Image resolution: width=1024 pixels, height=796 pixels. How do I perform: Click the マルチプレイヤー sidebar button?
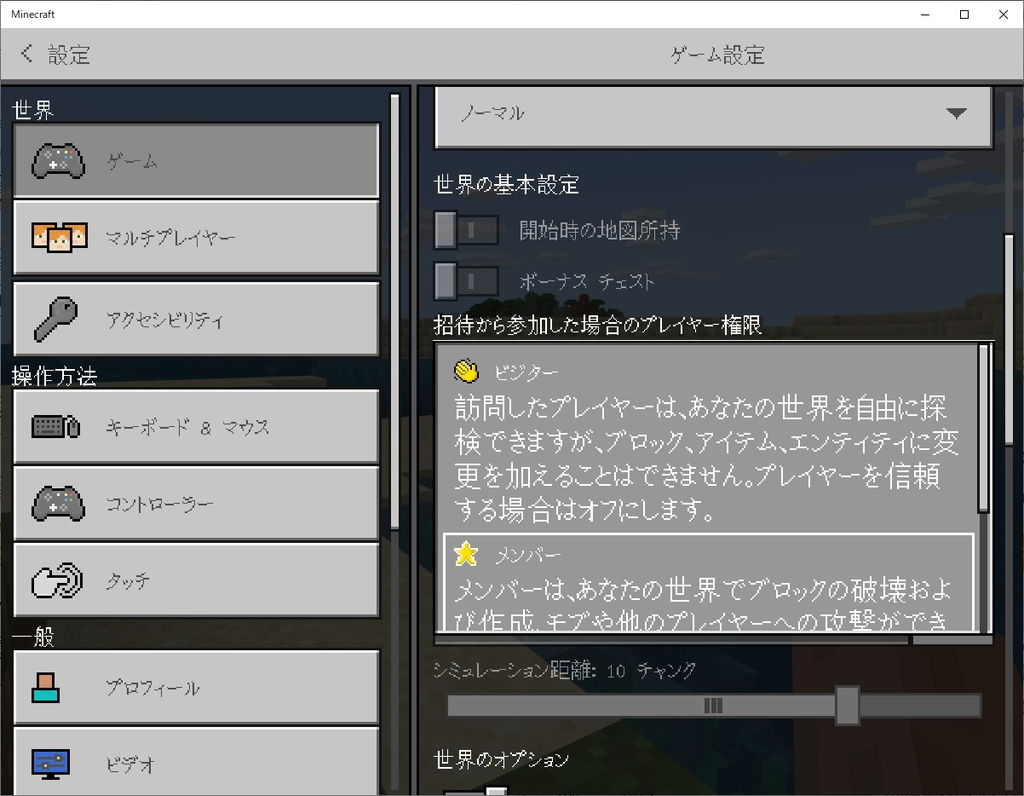point(196,237)
